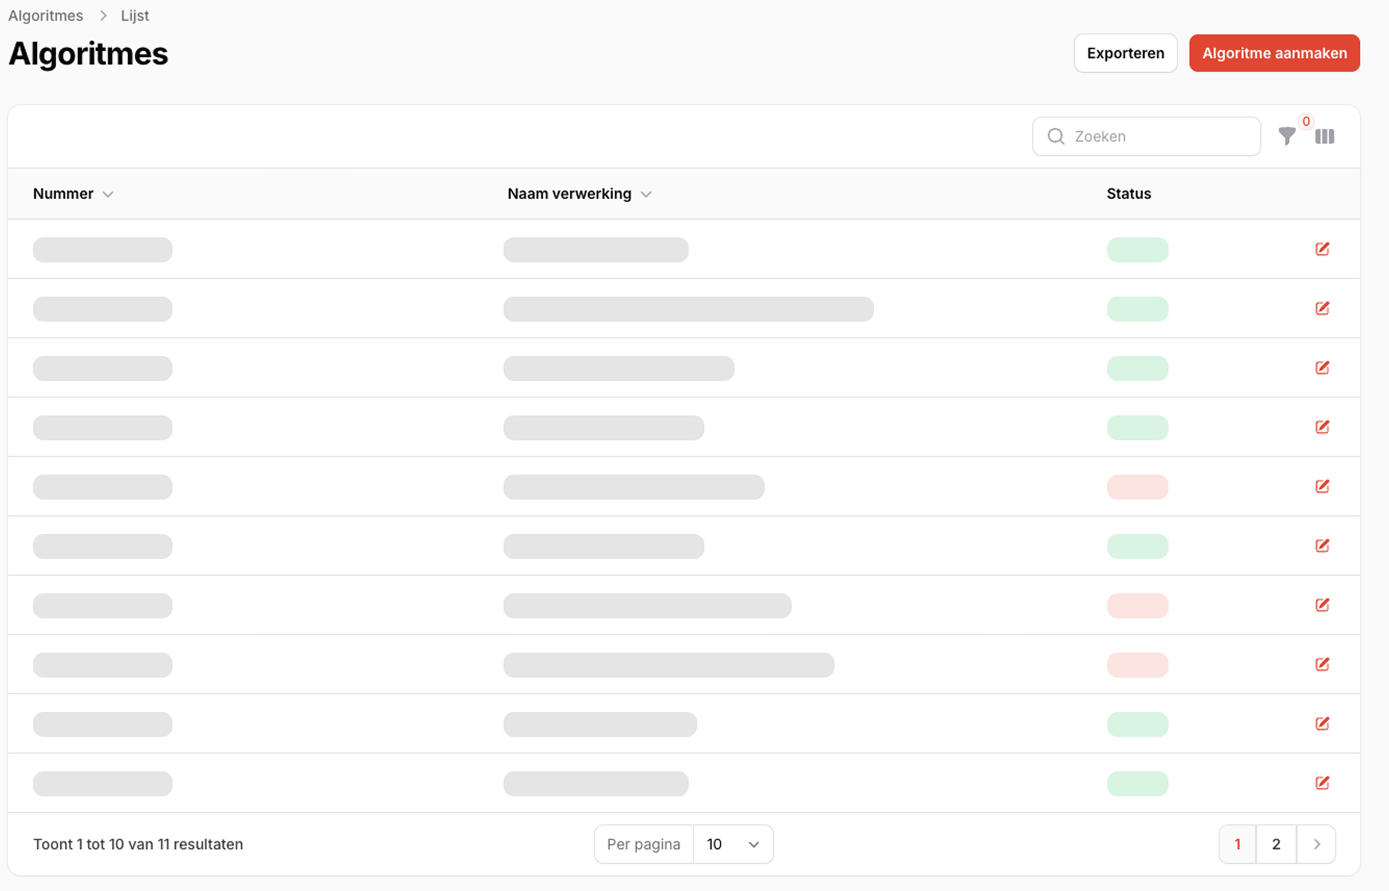Click edit icon in the seventh row

point(1322,605)
